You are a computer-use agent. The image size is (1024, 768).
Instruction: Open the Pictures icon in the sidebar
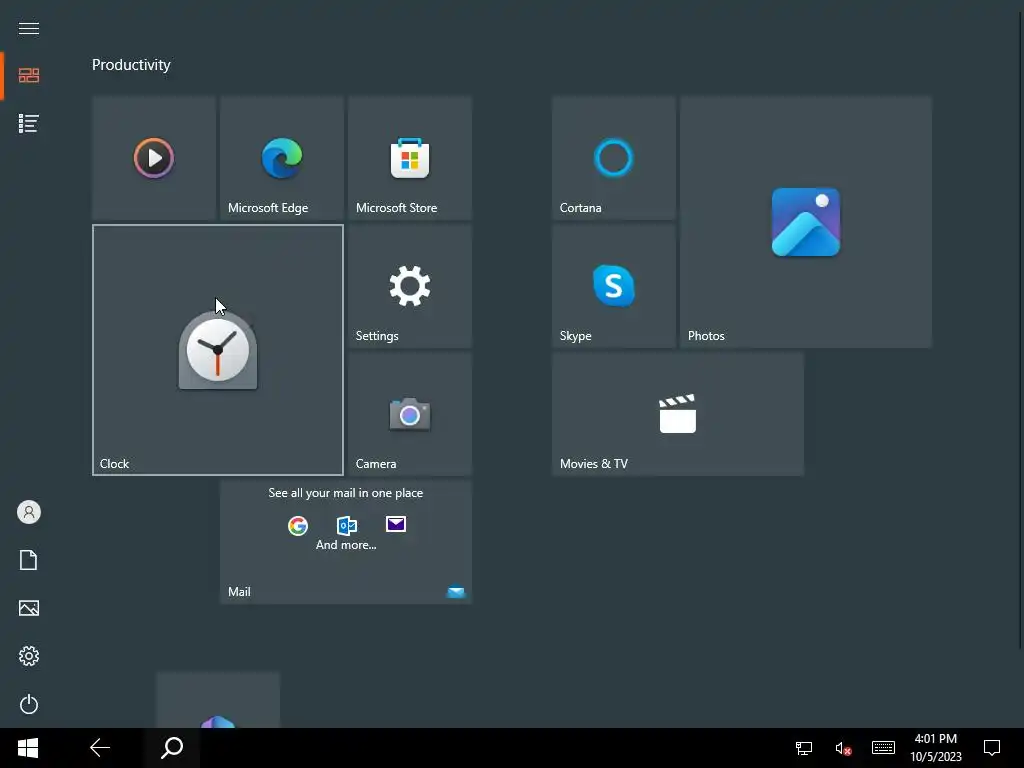29,608
